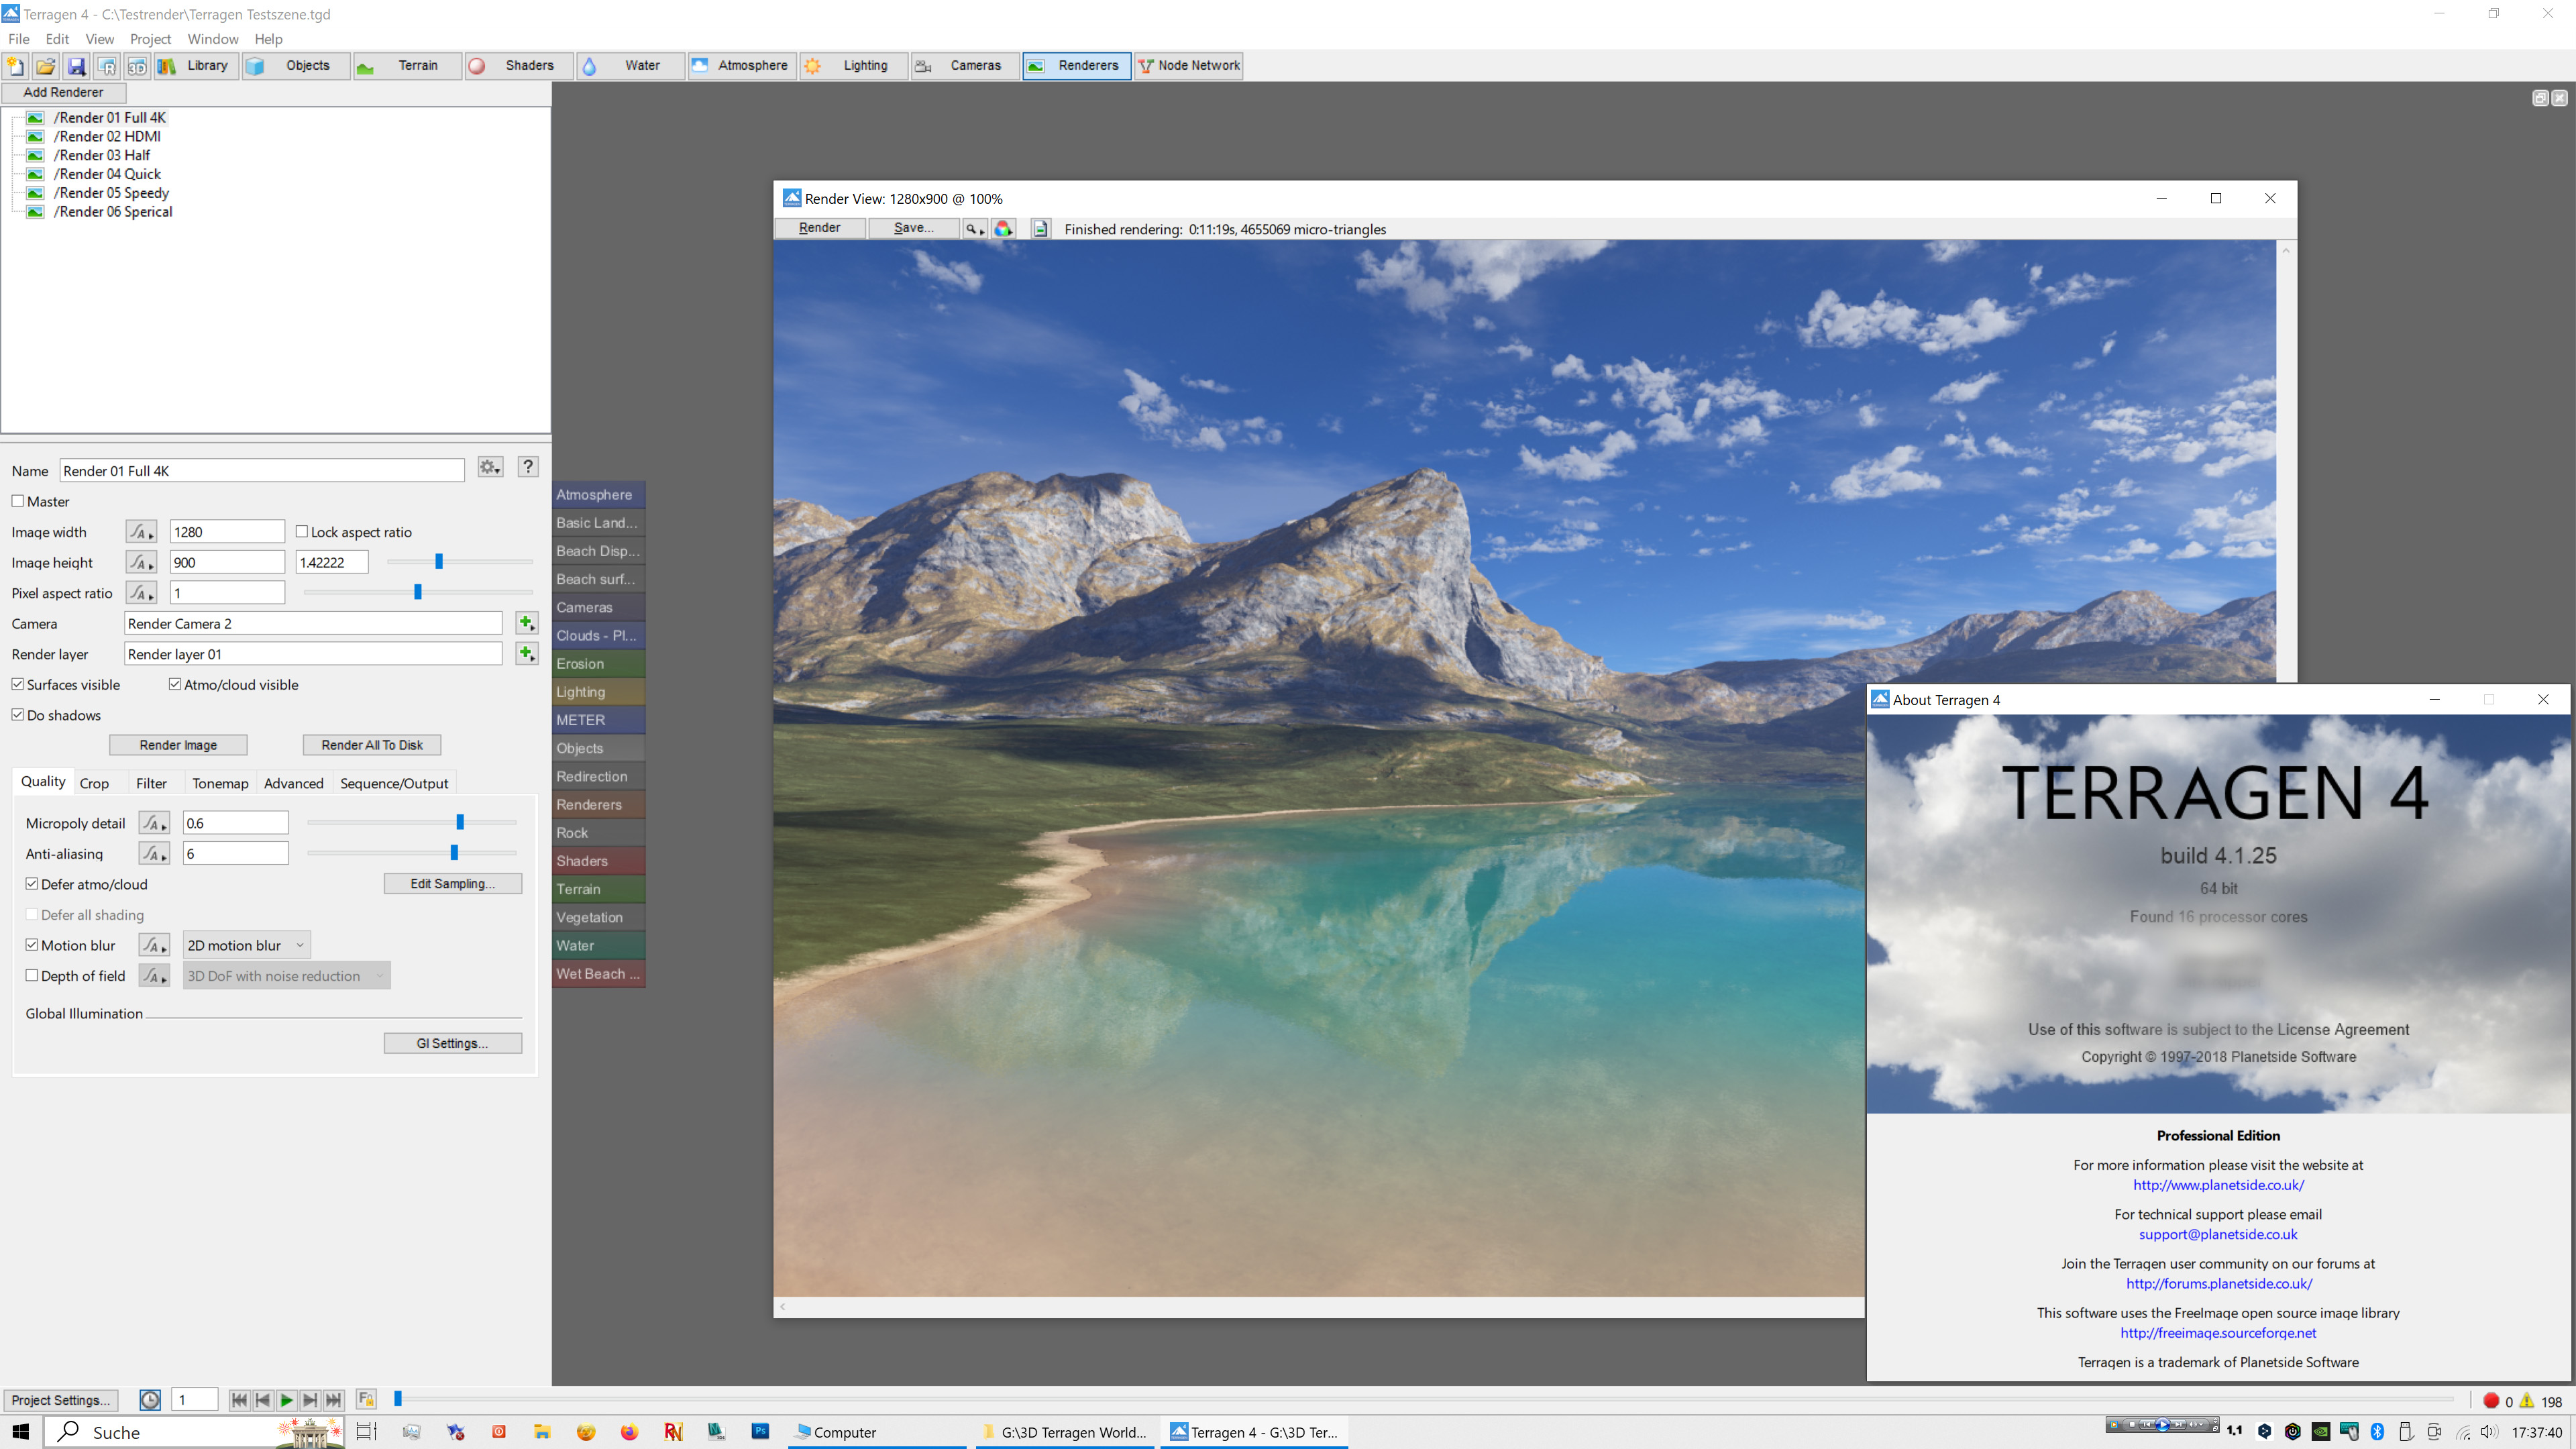Adjust the Micropoly detail slider
2576x1449 pixels.
[460, 822]
